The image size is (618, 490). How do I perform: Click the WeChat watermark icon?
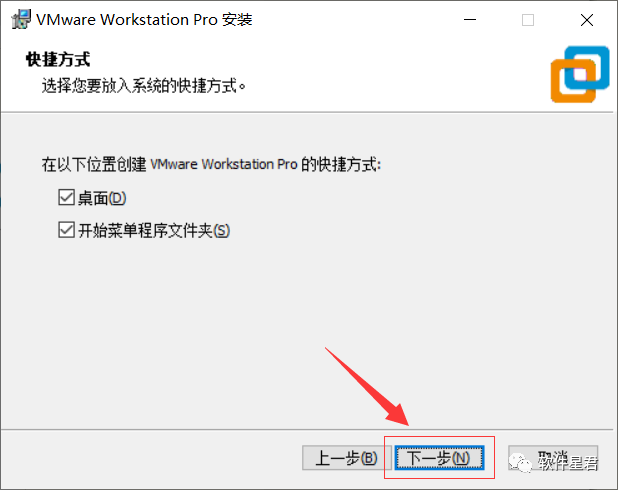click(520, 462)
